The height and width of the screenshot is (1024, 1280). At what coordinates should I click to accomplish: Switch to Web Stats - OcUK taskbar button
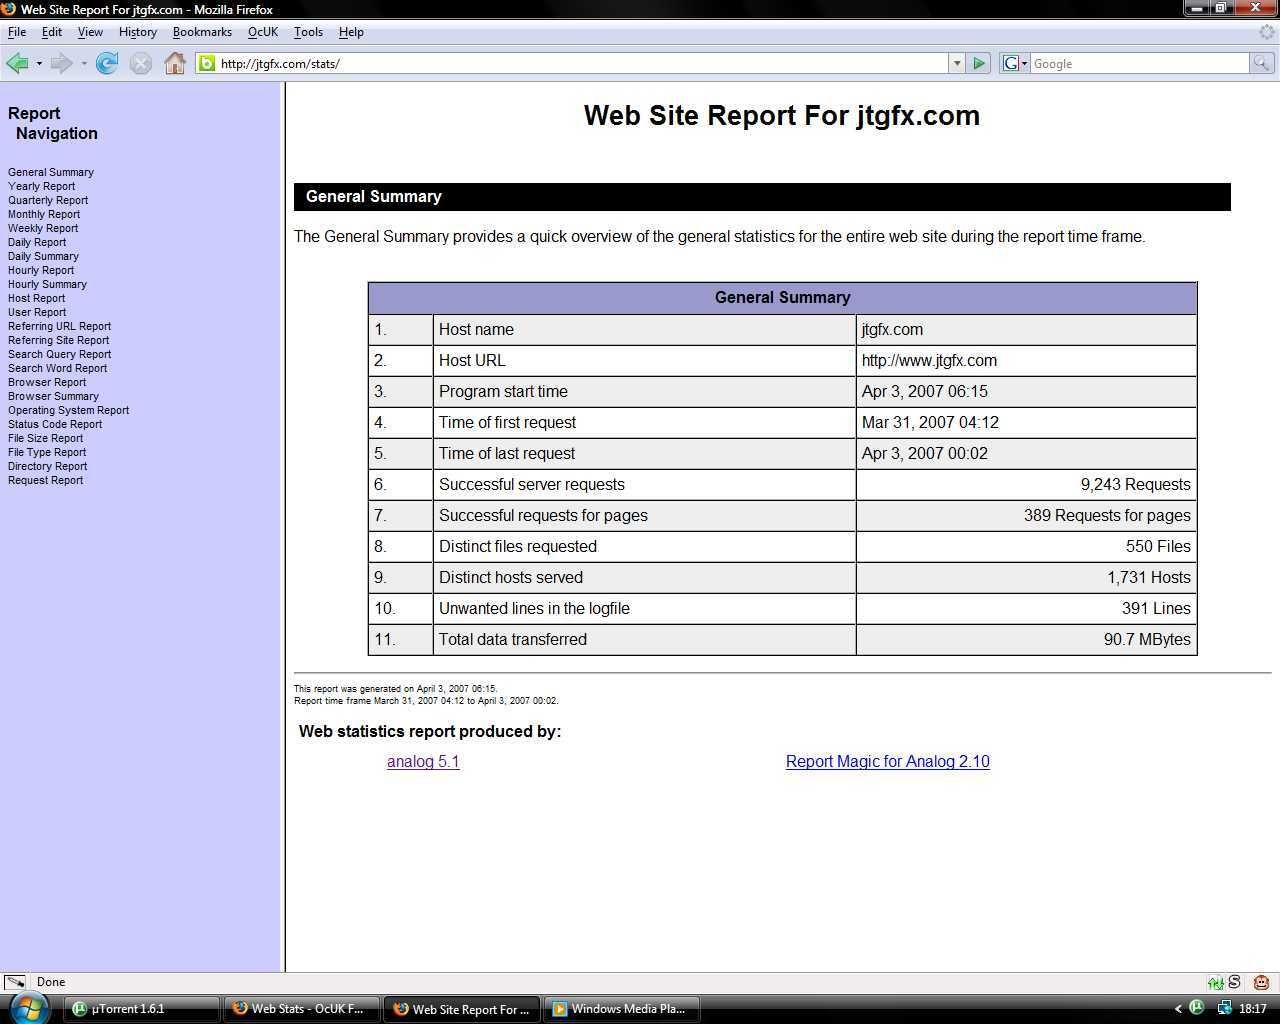pyautogui.click(x=303, y=1009)
